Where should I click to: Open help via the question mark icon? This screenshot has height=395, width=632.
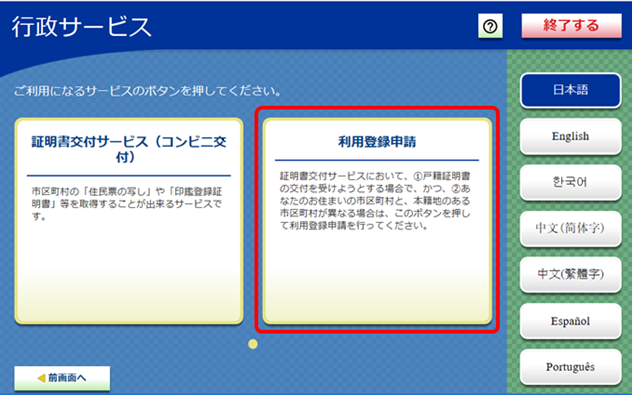(490, 27)
